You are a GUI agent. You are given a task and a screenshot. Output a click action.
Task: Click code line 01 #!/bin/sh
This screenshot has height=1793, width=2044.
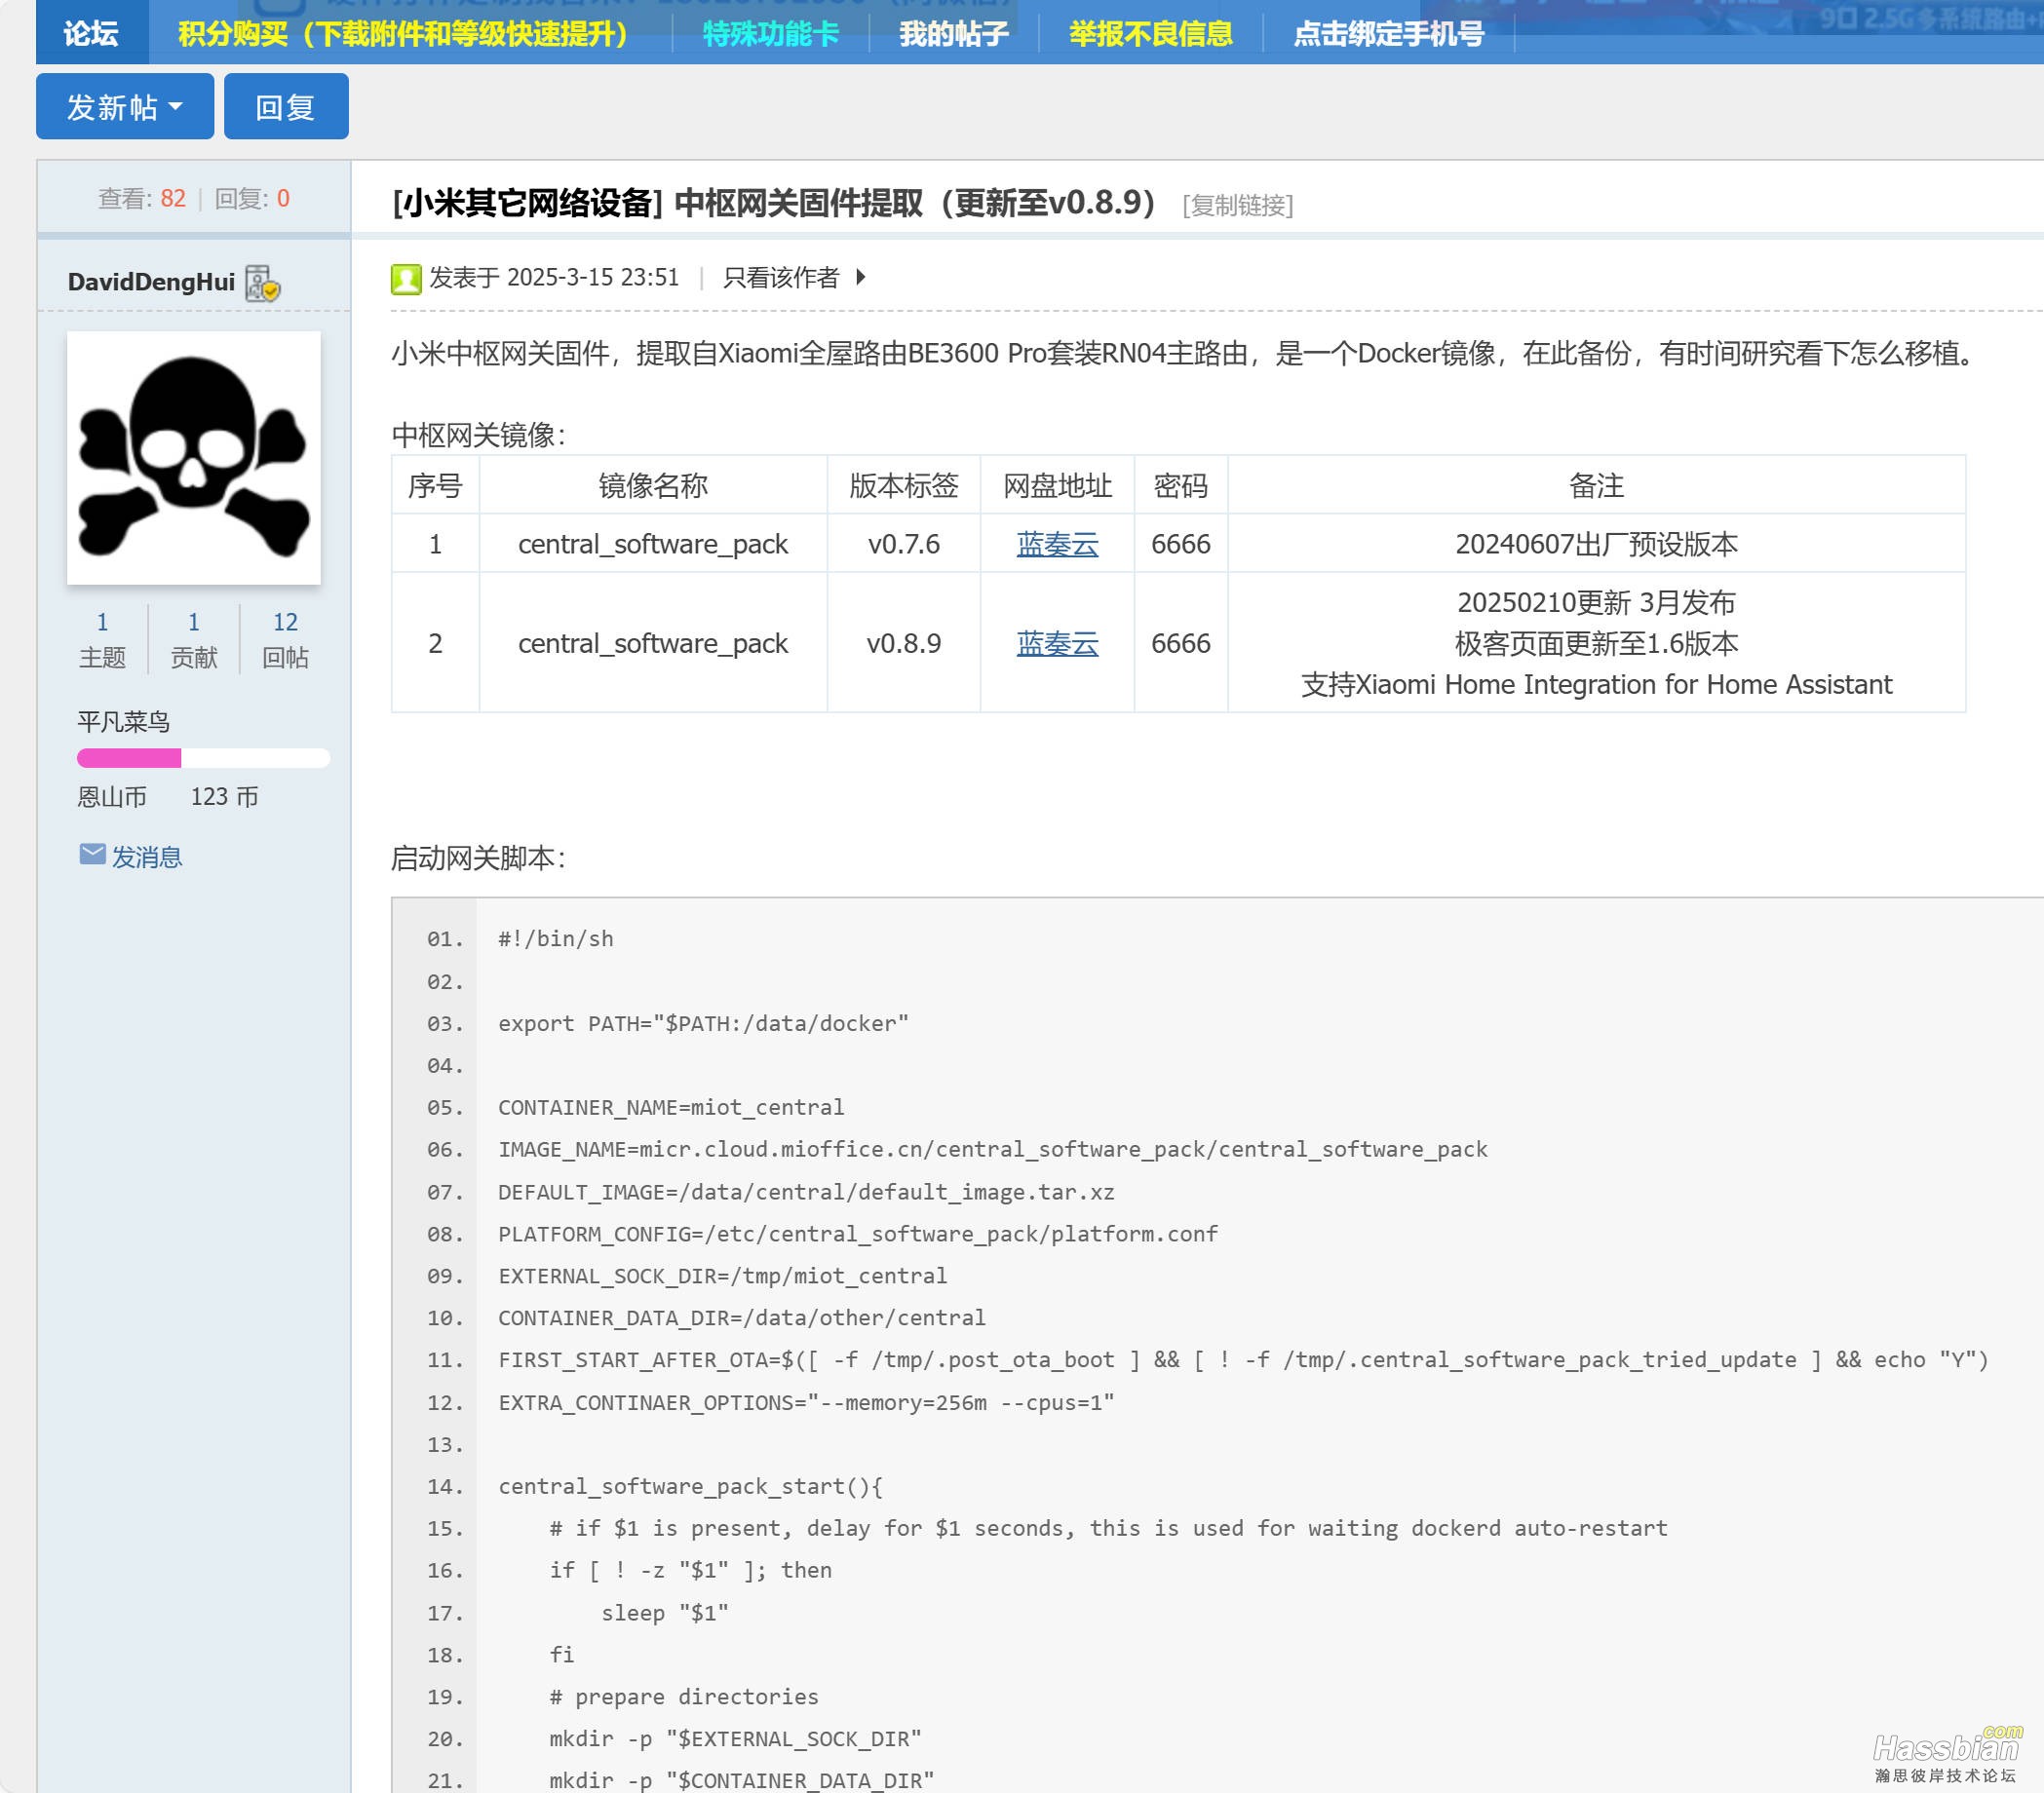tap(556, 939)
